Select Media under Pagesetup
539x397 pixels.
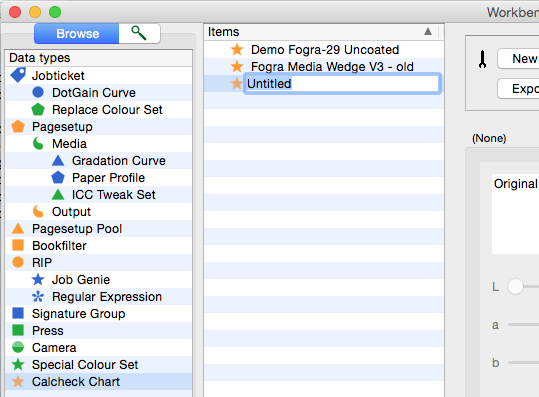pos(99,143)
